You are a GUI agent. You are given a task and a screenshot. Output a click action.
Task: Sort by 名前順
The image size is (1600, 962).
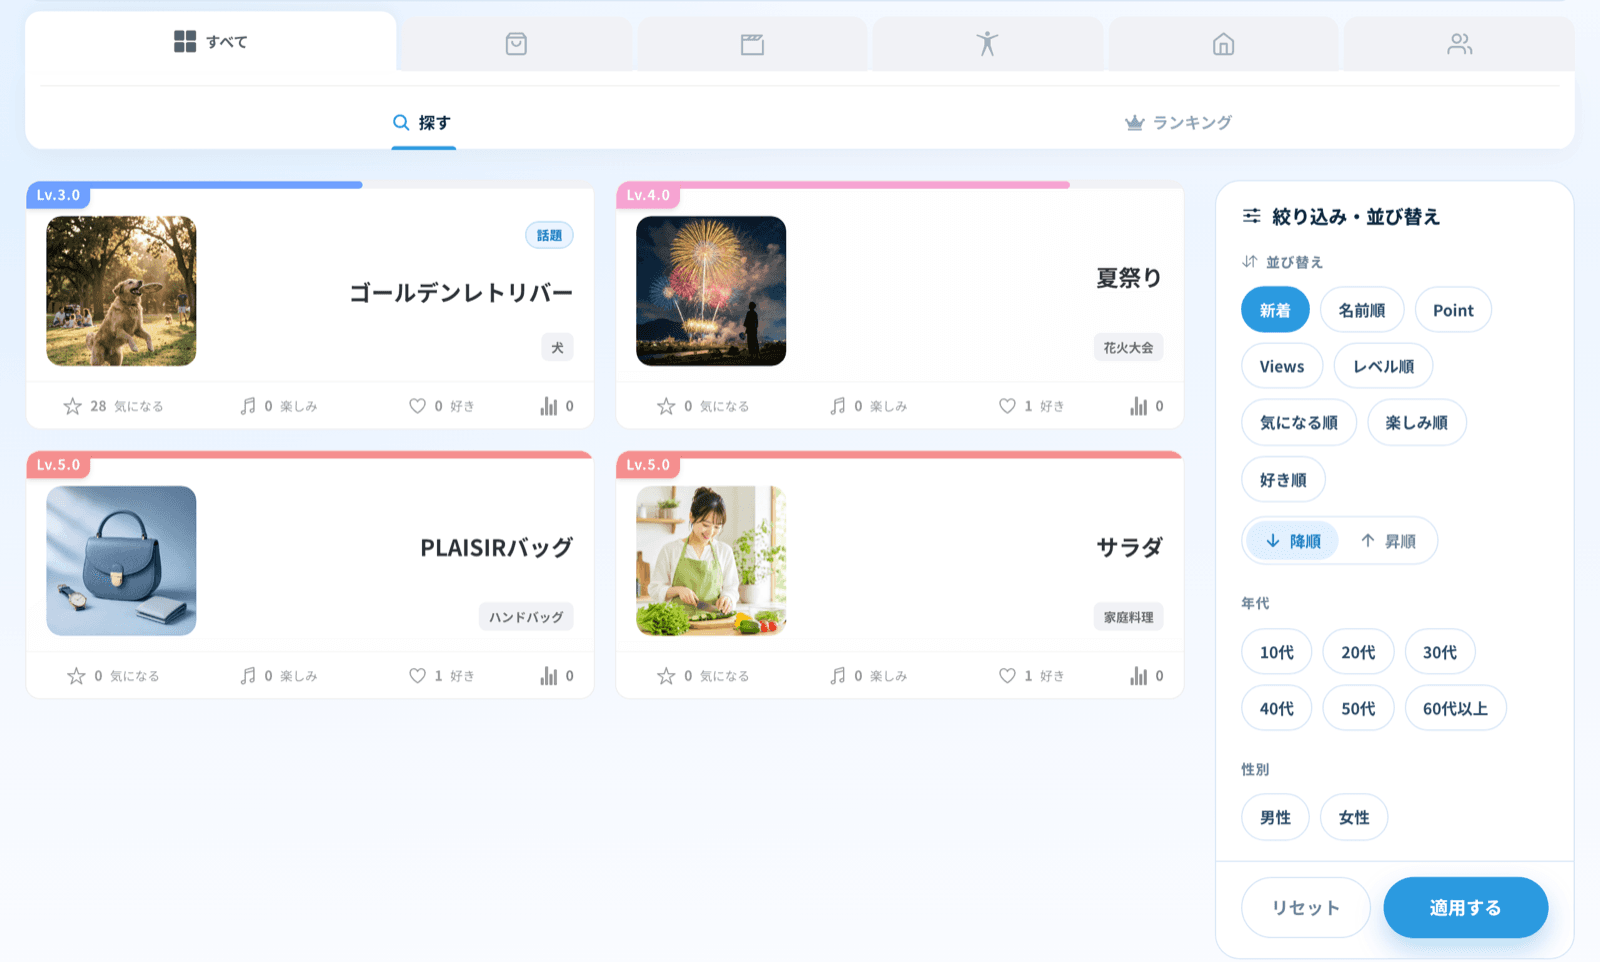[1362, 310]
